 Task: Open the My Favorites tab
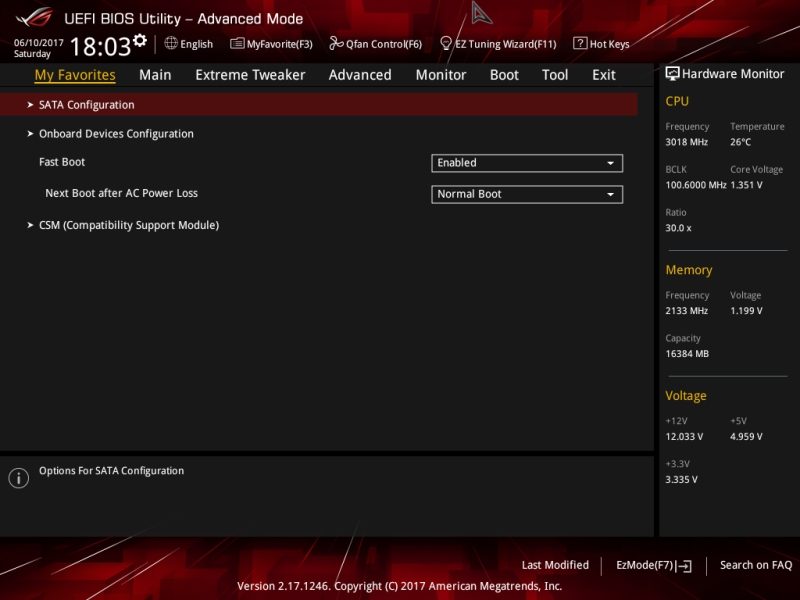[x=75, y=75]
